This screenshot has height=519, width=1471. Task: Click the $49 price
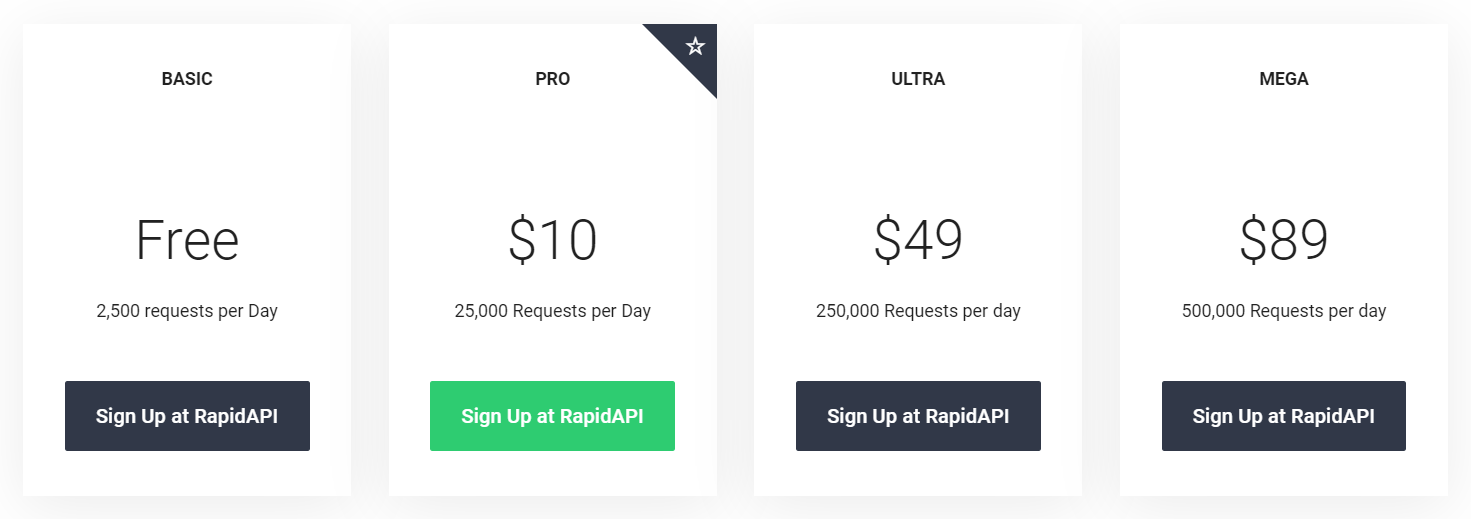click(918, 241)
